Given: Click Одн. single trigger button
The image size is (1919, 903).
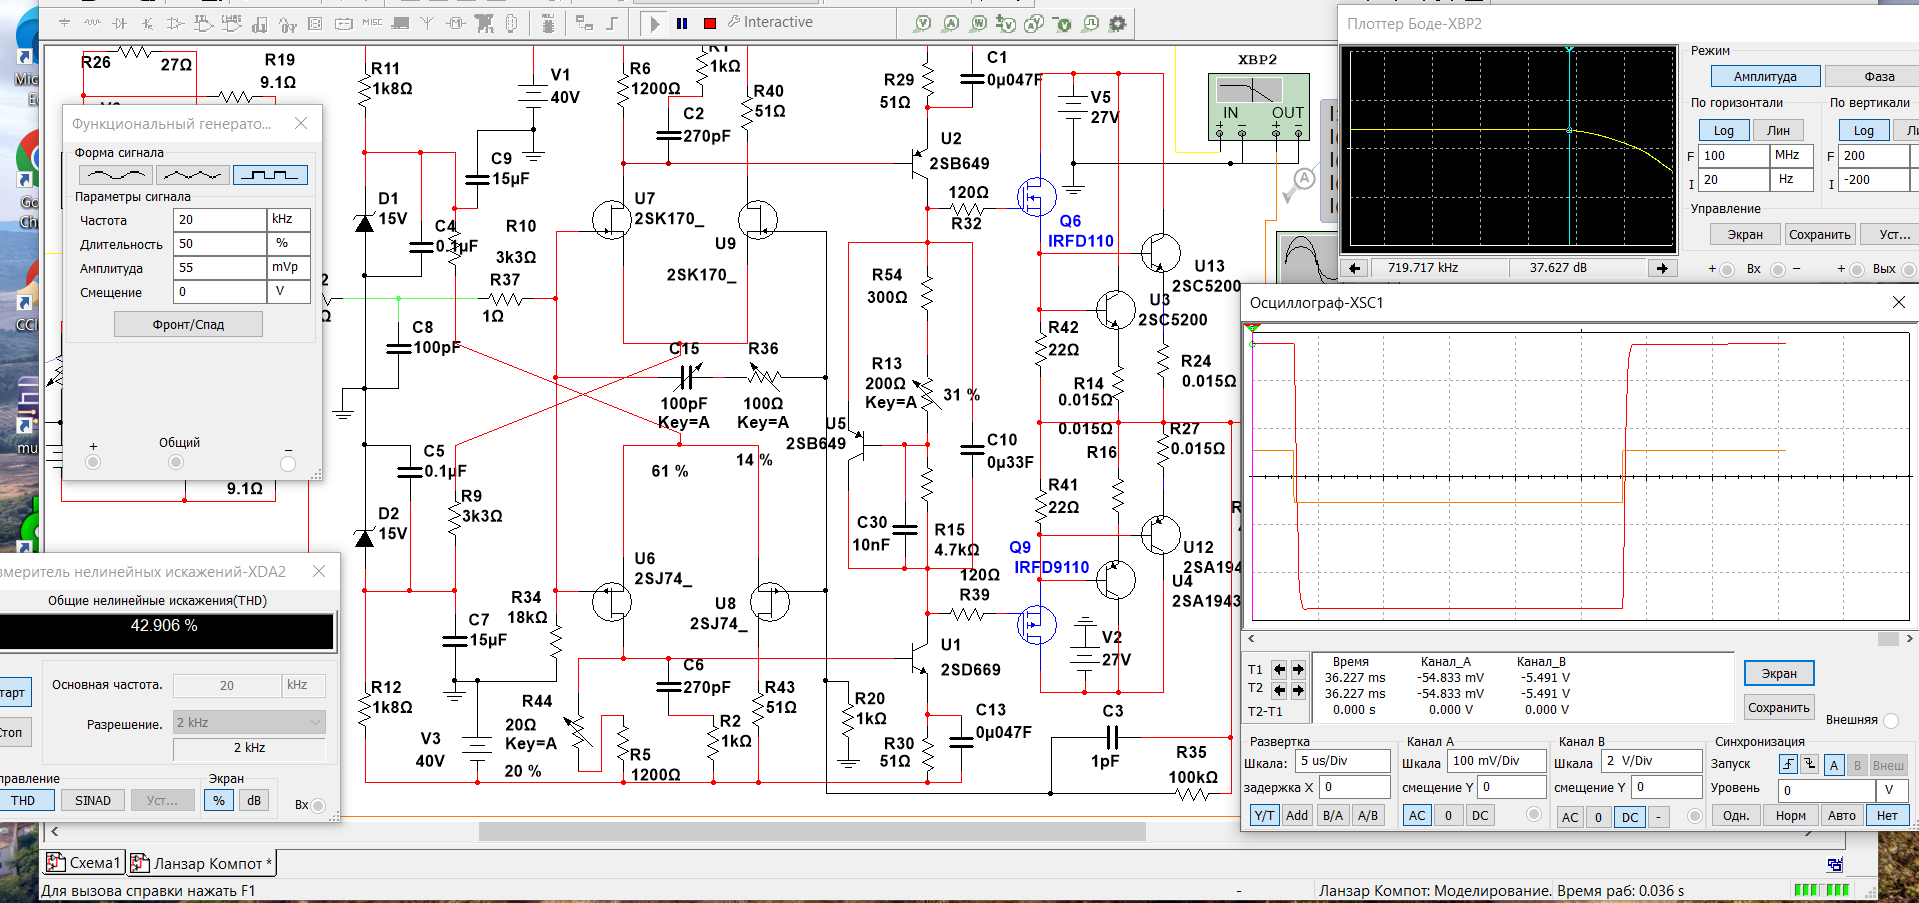Looking at the screenshot, I should 1736,816.
